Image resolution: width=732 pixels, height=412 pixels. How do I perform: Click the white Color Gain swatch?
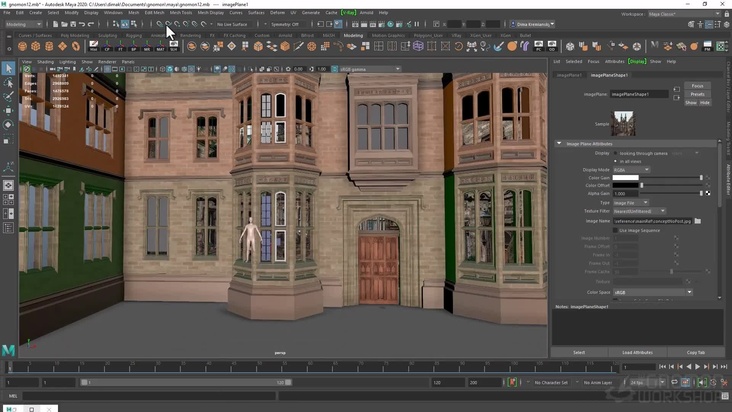click(626, 178)
